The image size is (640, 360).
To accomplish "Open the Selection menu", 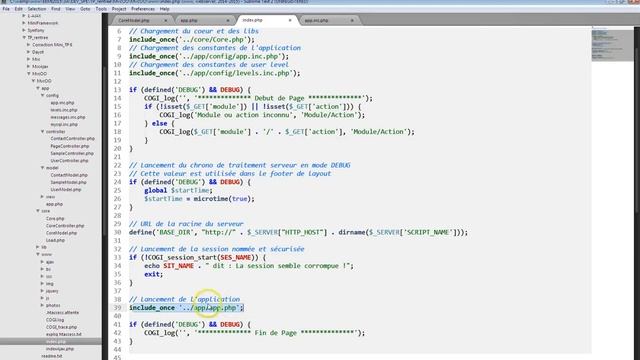I will click(x=37, y=9).
